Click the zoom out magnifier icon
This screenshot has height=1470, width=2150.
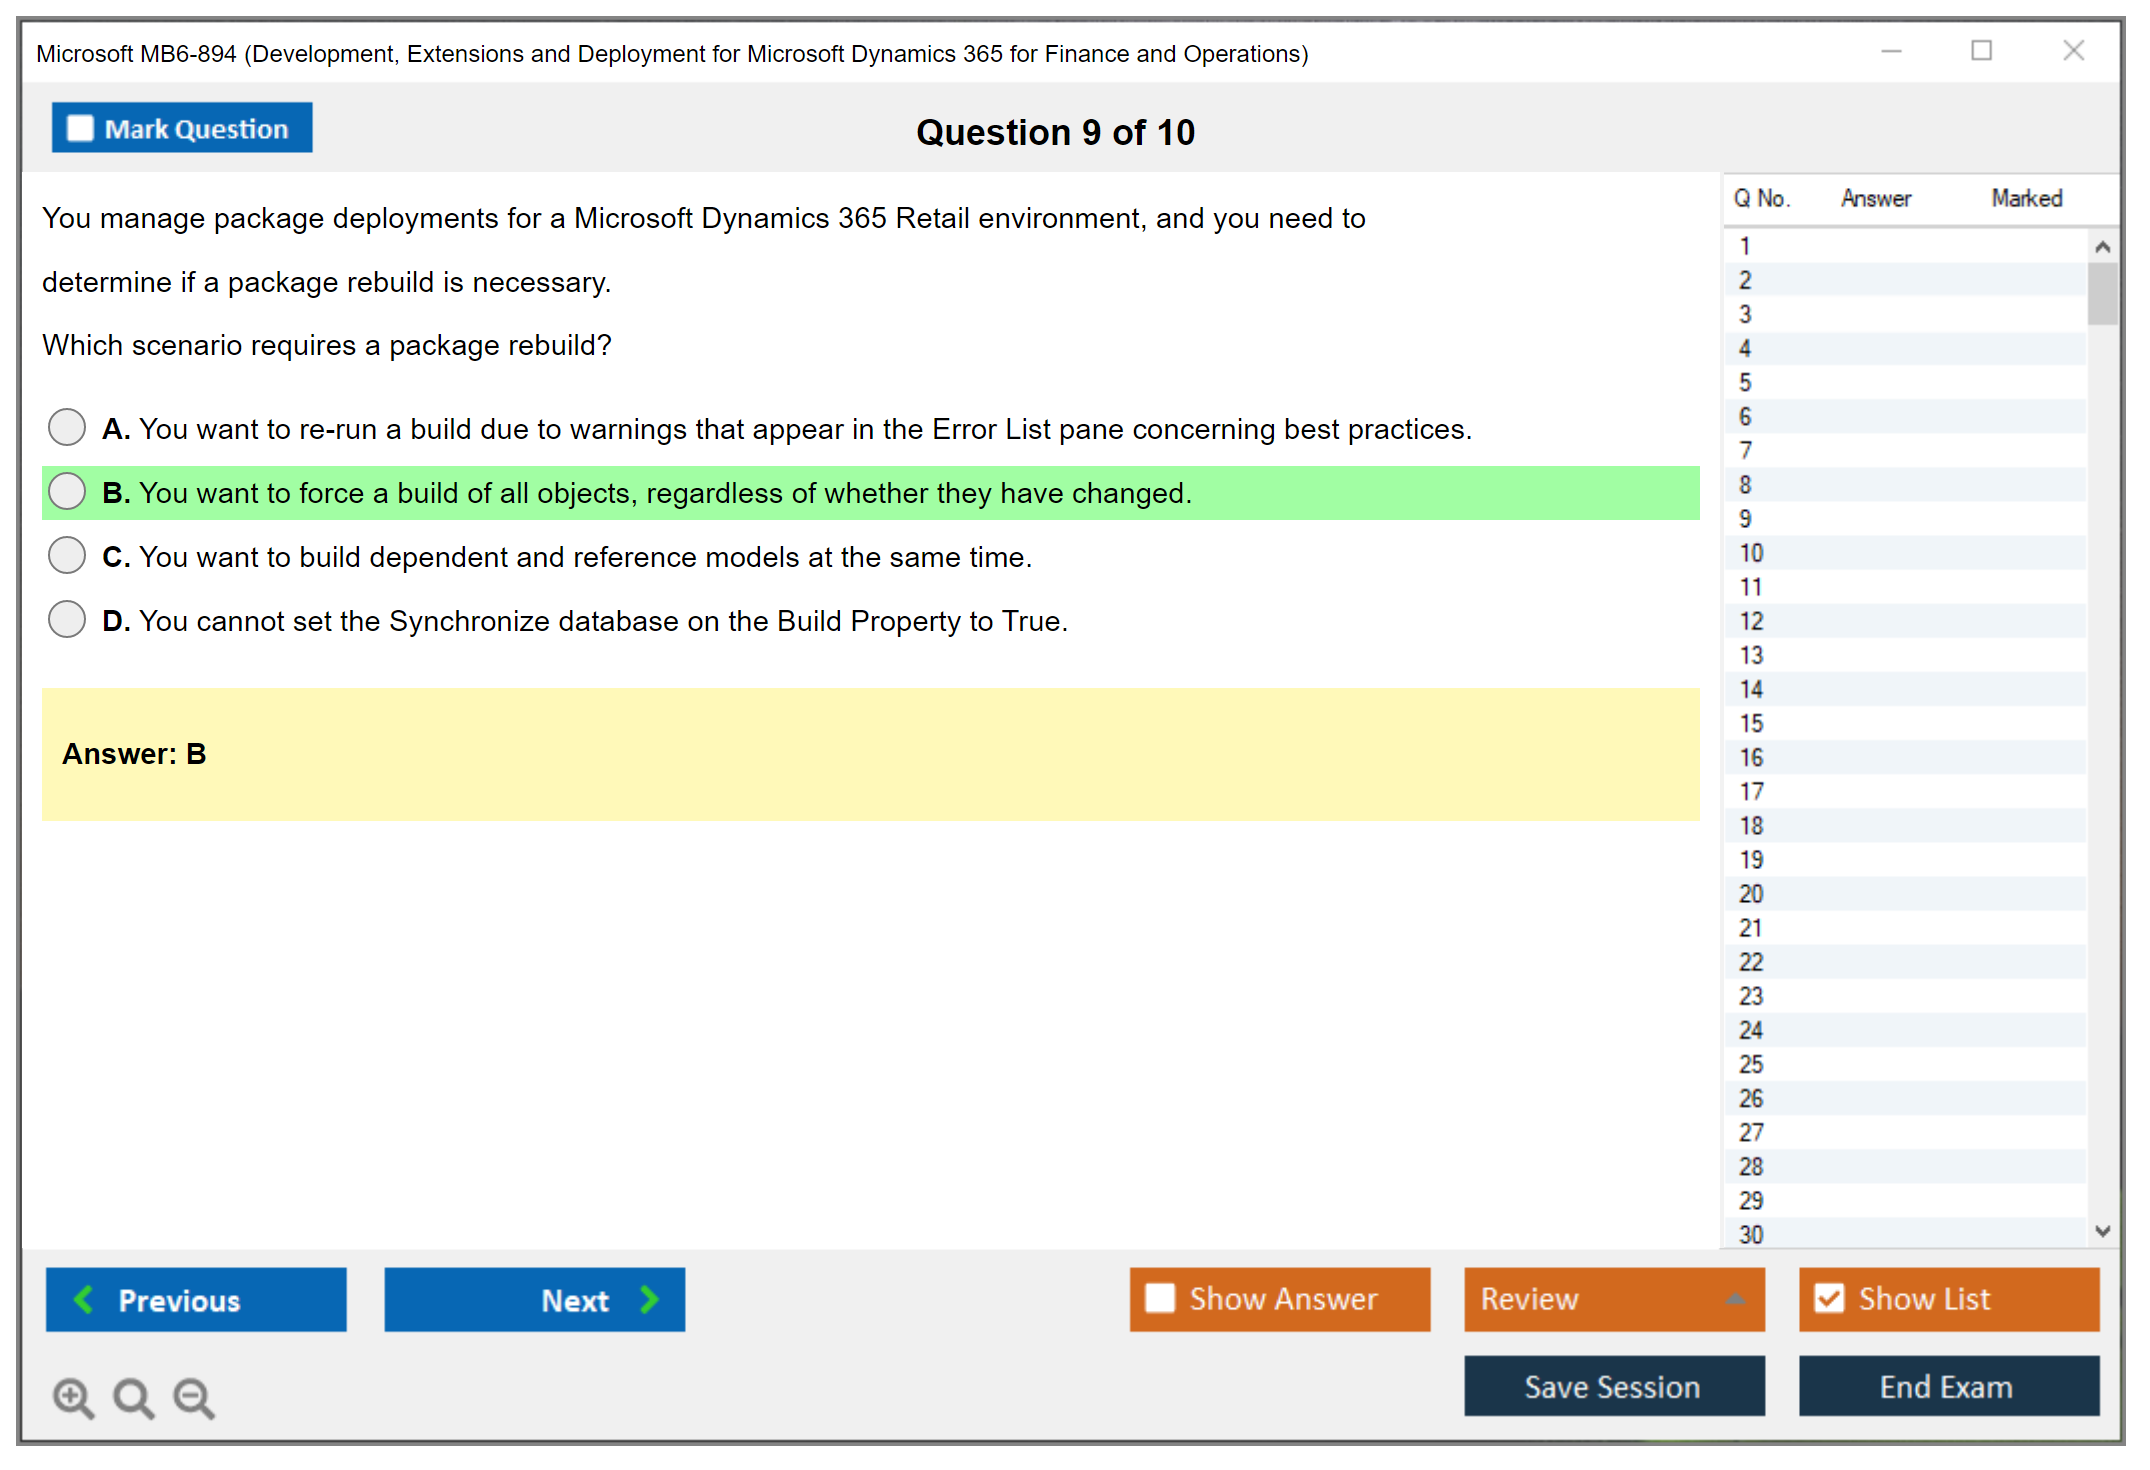pyautogui.click(x=193, y=1397)
